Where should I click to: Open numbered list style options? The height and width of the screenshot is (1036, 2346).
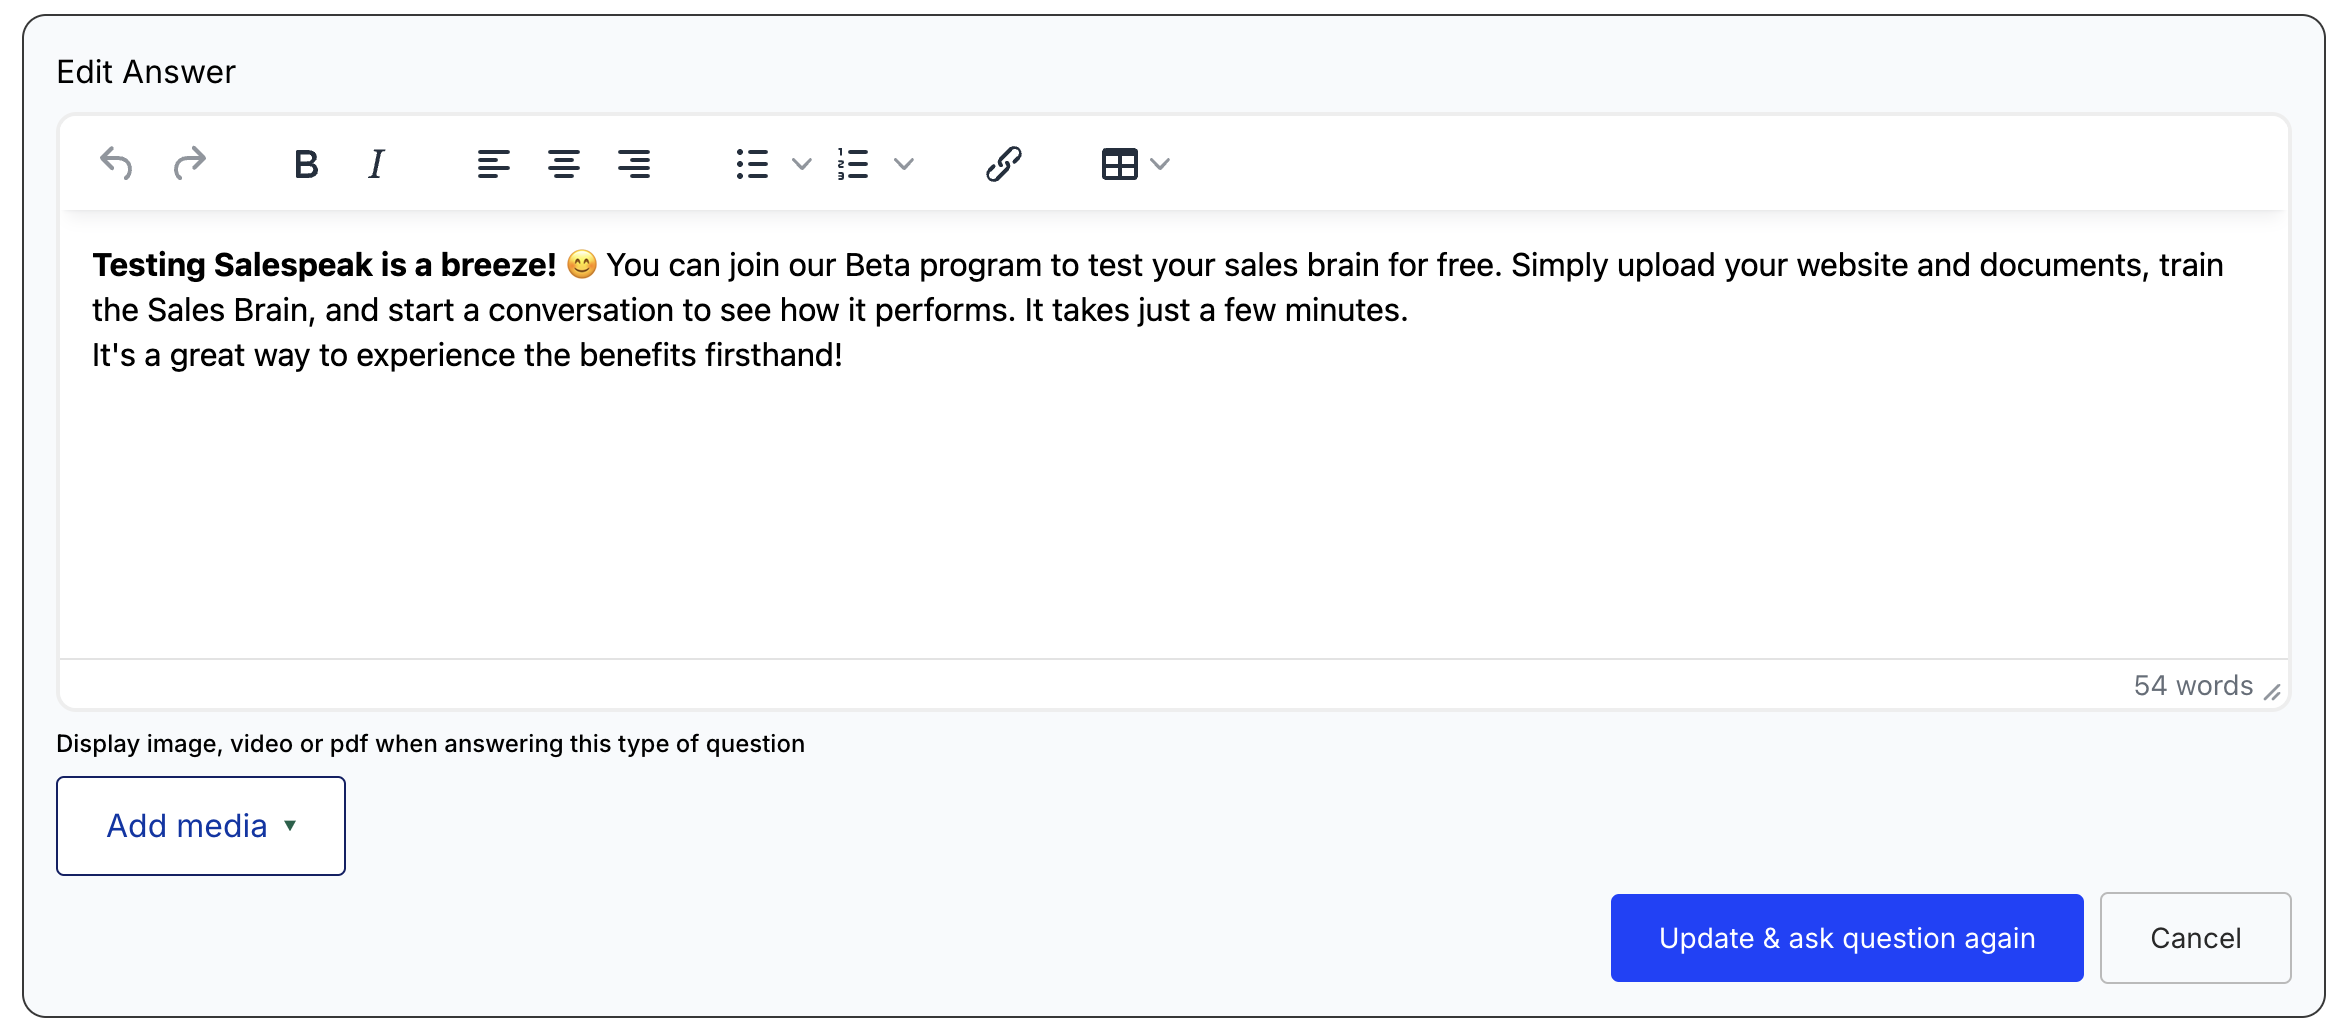click(904, 163)
